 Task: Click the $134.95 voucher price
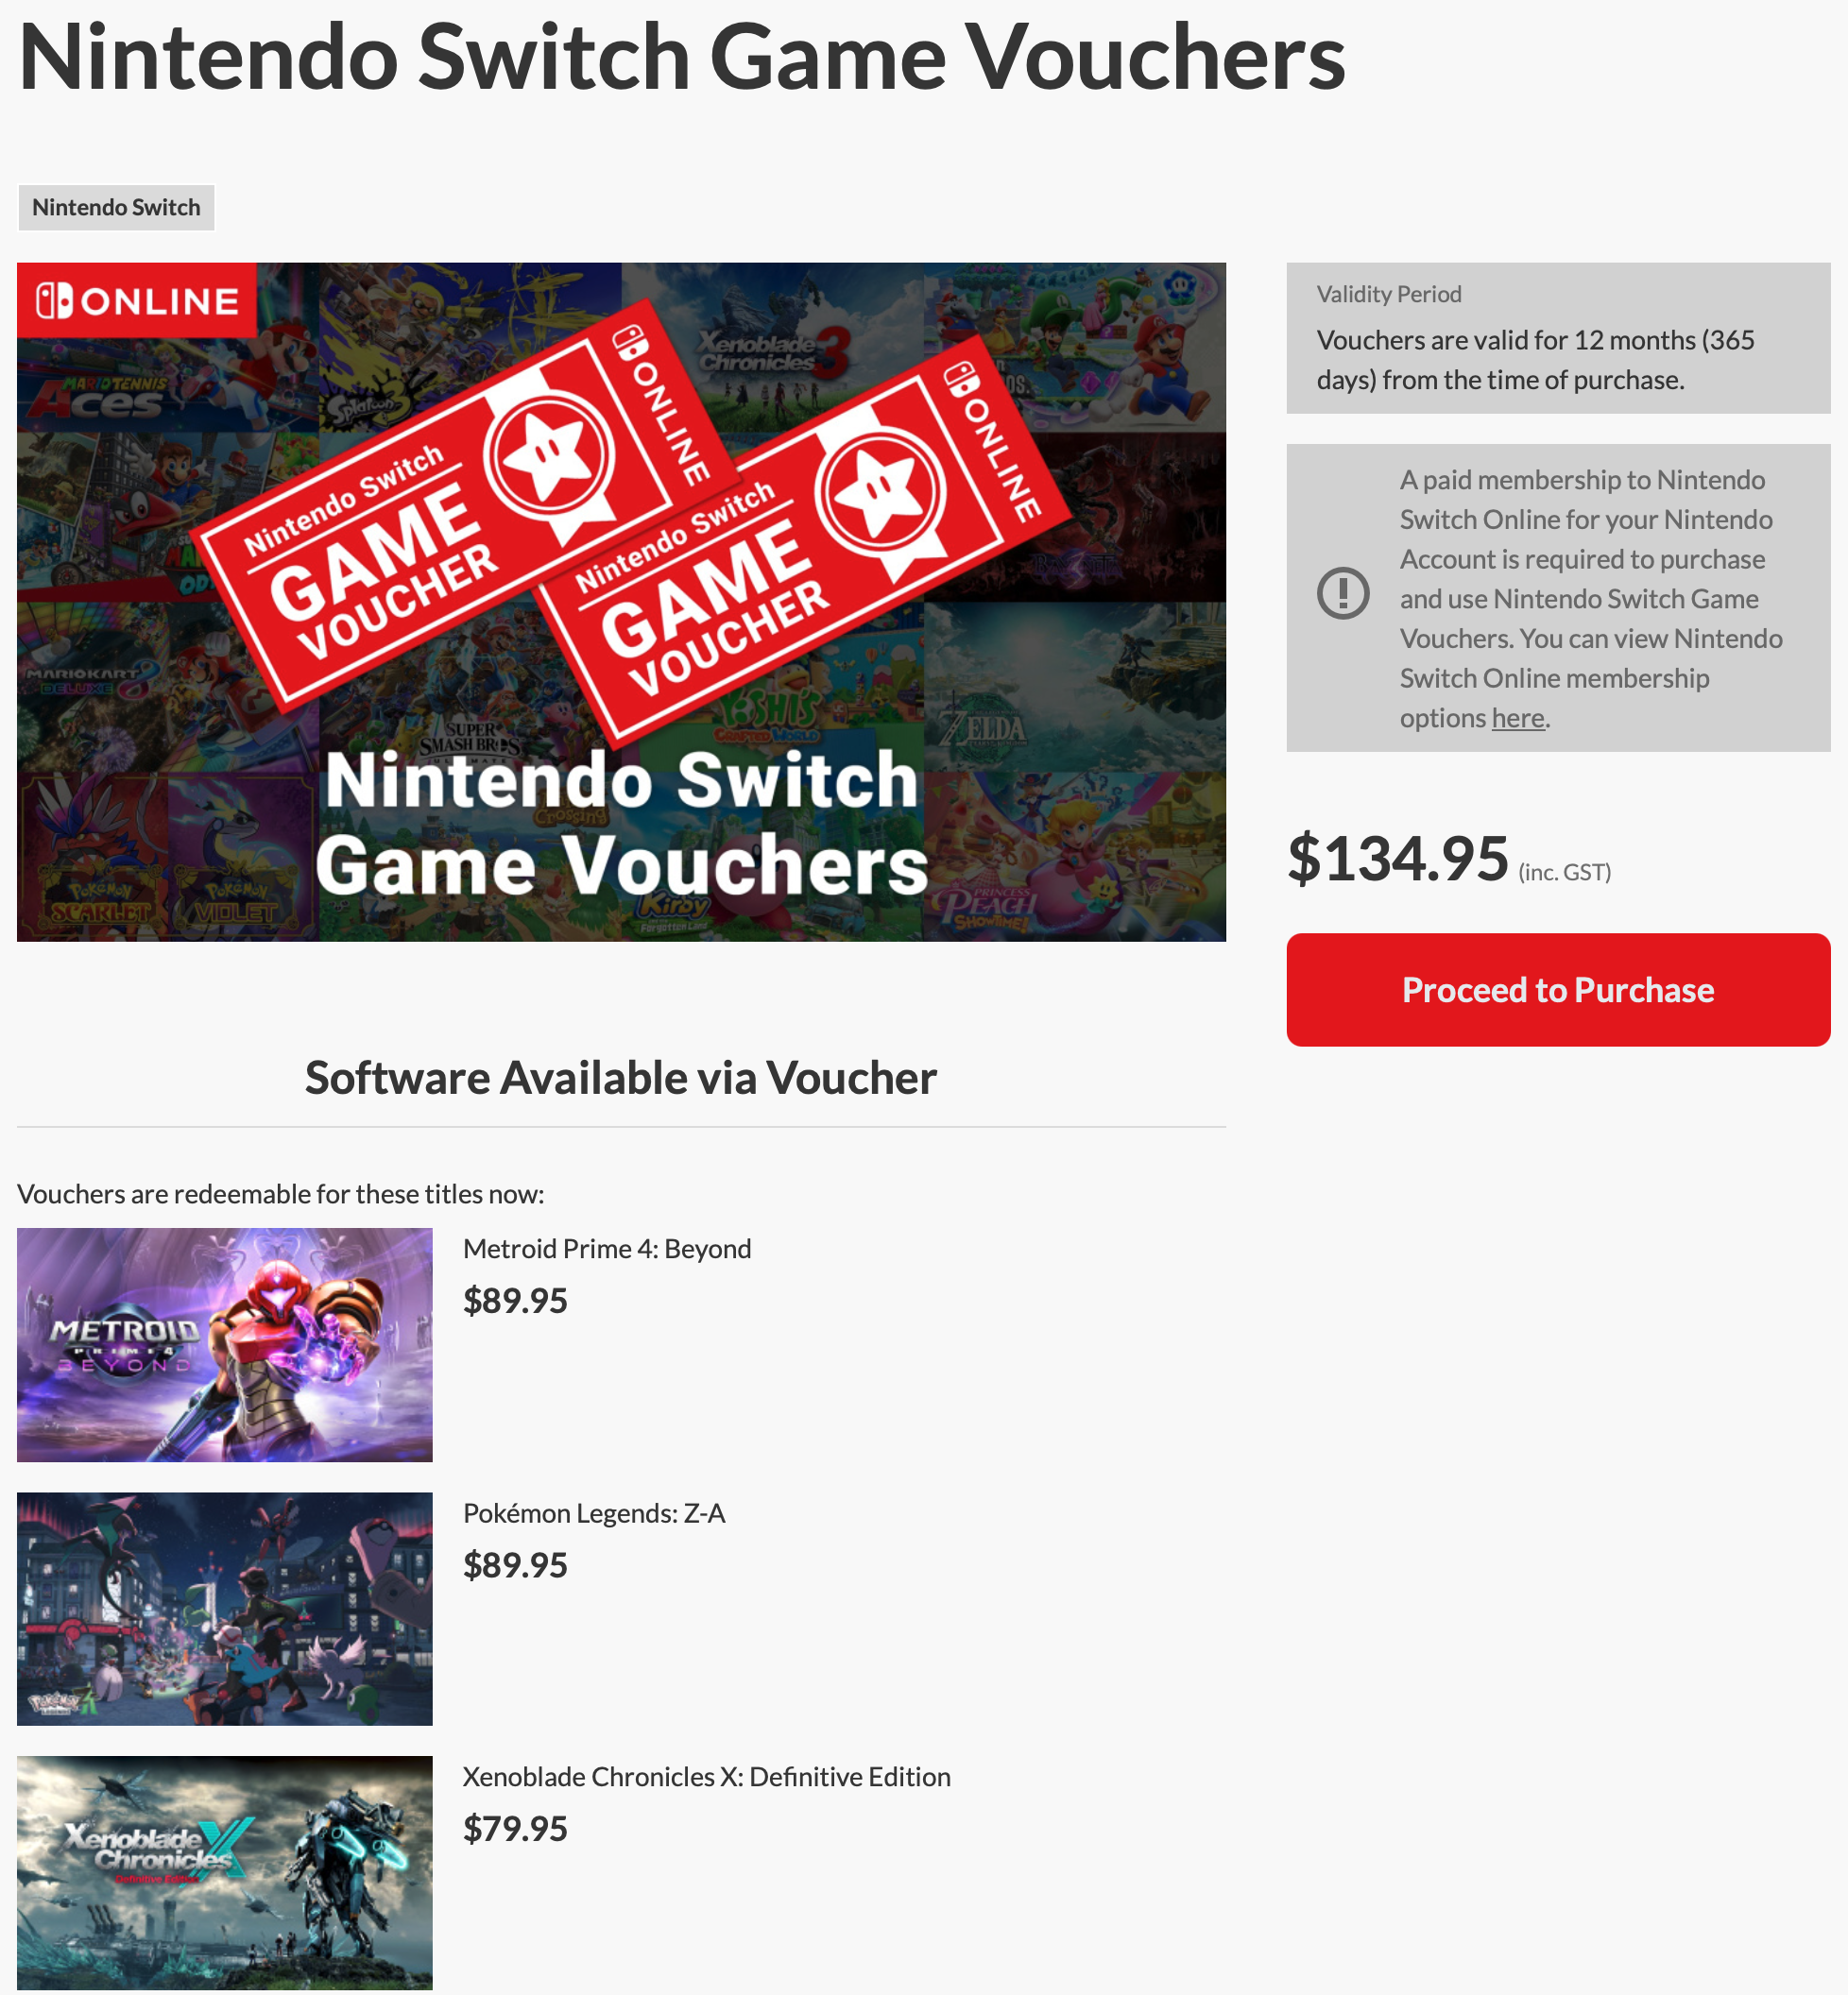[x=1397, y=858]
